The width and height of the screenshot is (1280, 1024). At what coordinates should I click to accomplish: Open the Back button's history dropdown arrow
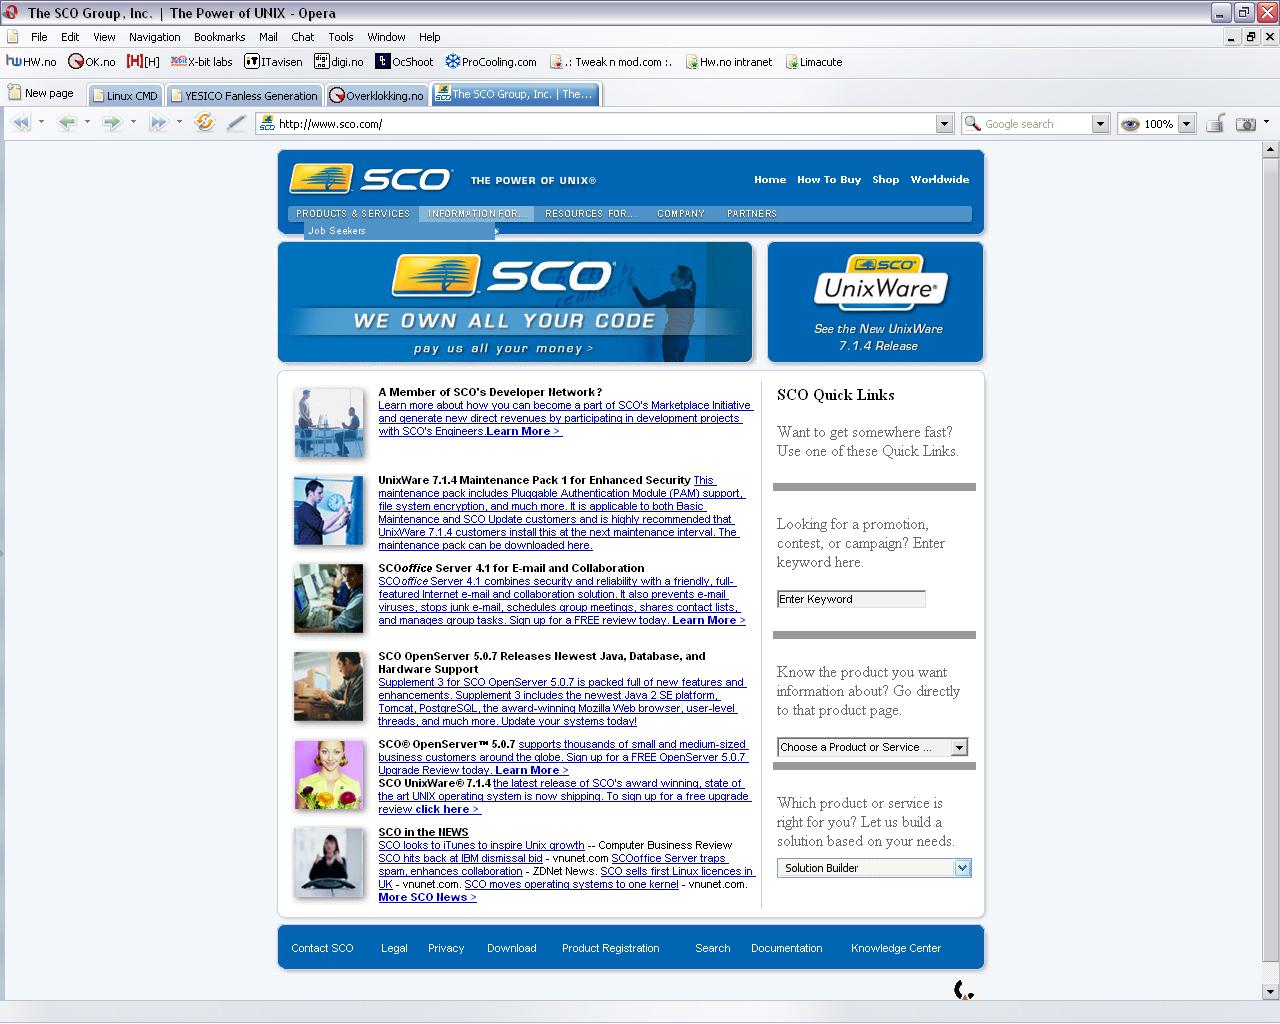point(87,123)
